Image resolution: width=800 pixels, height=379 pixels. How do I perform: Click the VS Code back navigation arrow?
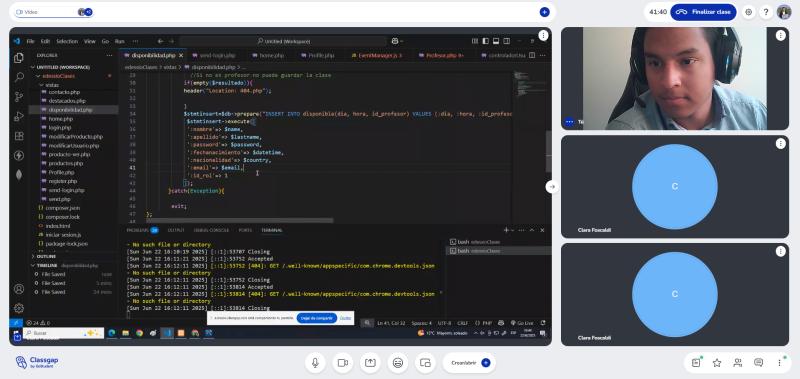(160, 41)
